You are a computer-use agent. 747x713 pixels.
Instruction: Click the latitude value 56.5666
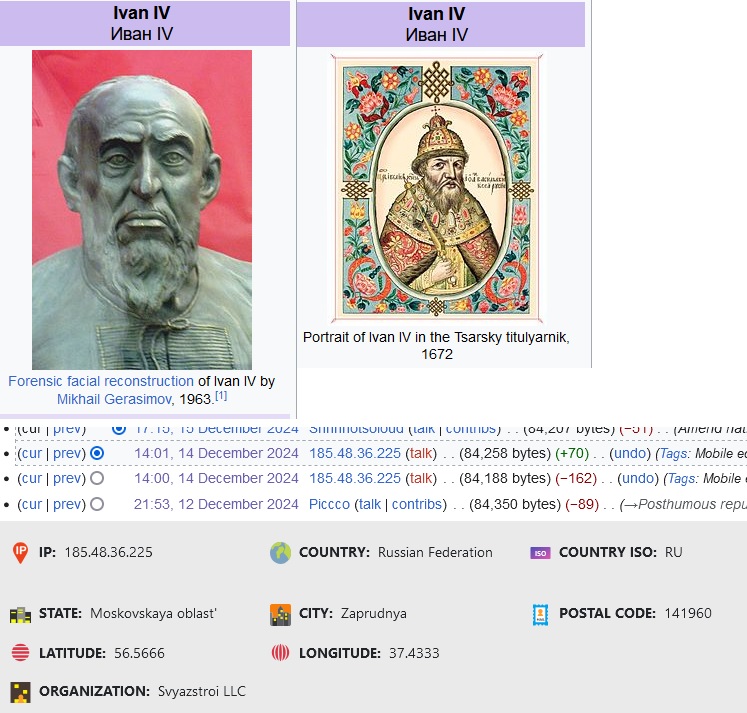pos(139,653)
